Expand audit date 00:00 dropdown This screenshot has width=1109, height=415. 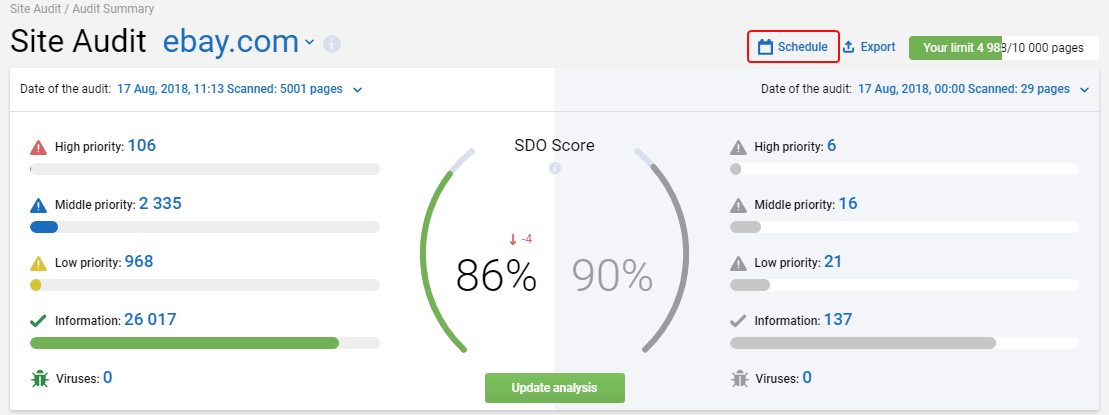(1084, 90)
